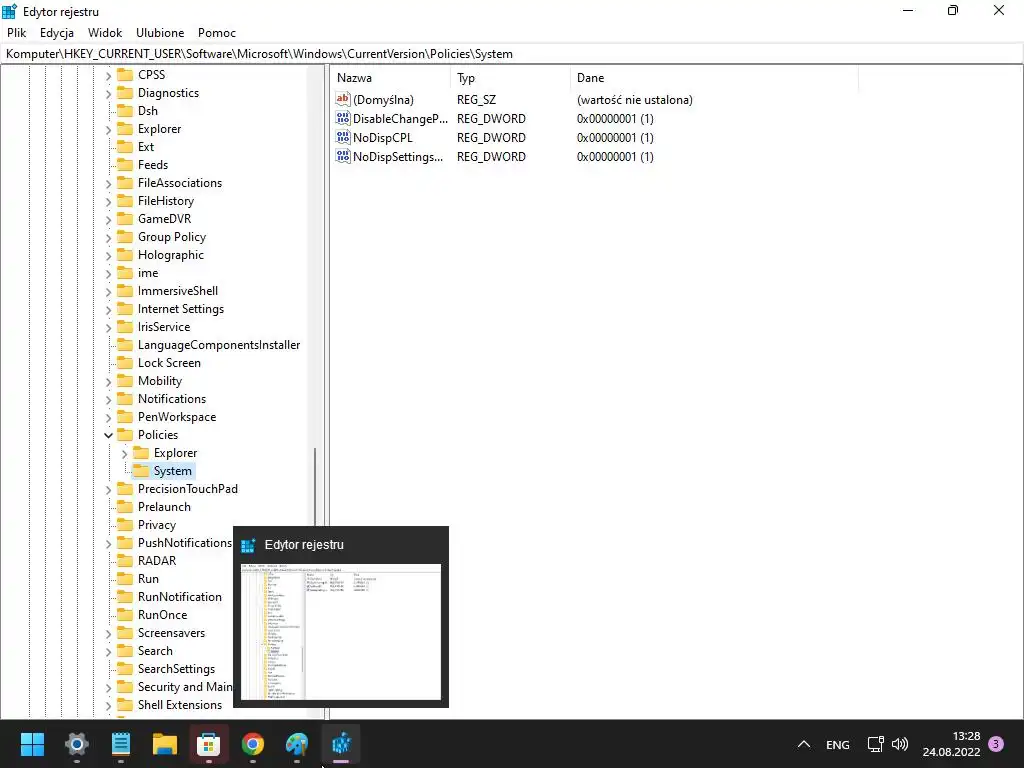
Task: Select the Feeds folder icon
Action: (125, 165)
